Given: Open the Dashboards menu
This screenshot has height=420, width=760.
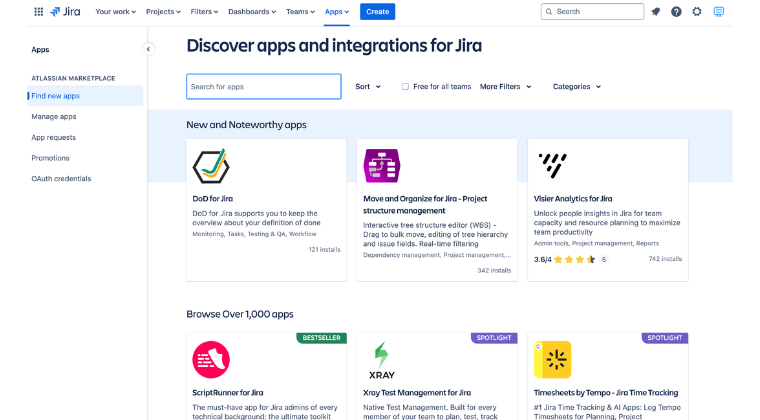Looking at the screenshot, I should click(x=252, y=12).
